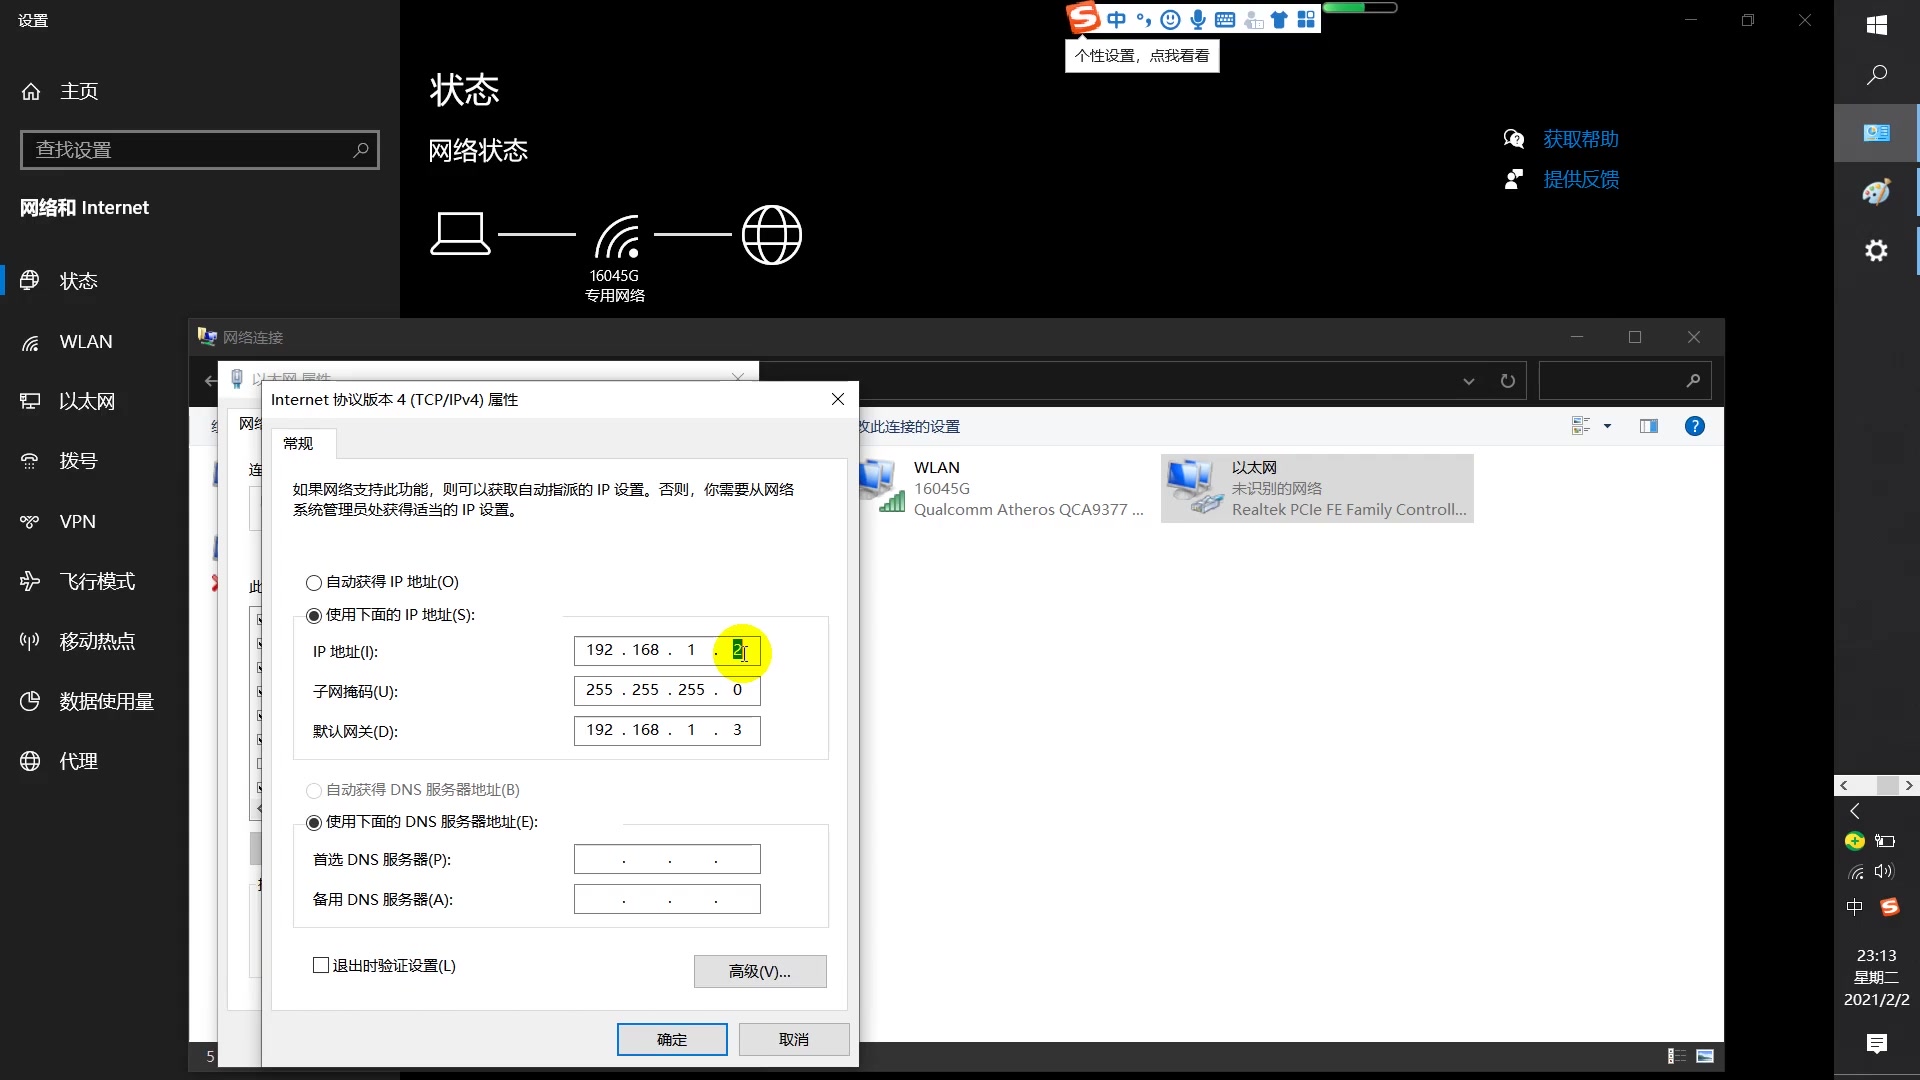
Task: Click the 首选 DNS 服务器 input field
Action: pyautogui.click(x=667, y=860)
